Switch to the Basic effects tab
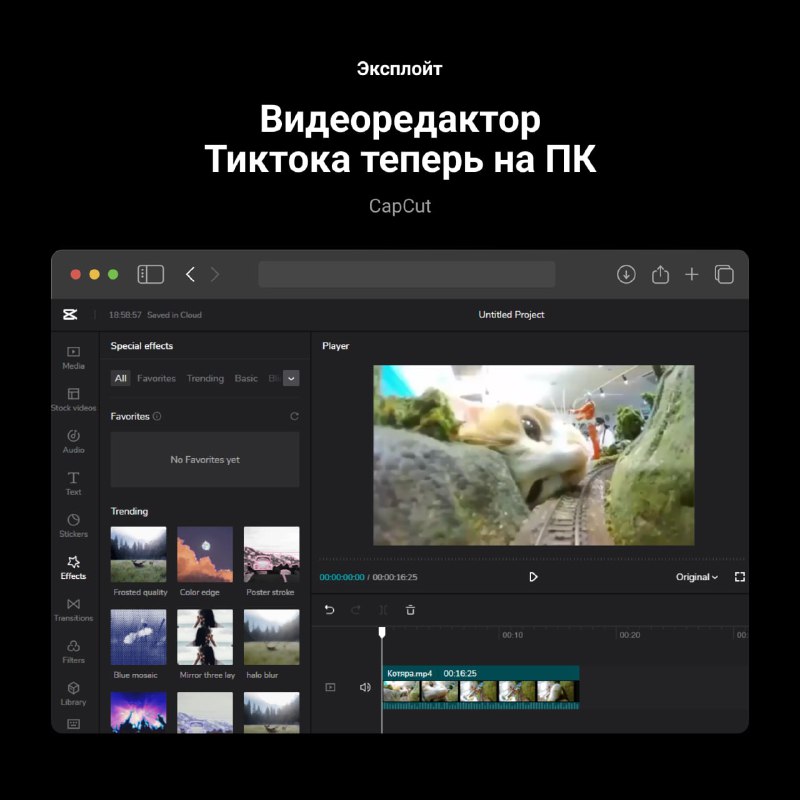This screenshot has height=800, width=800. point(246,378)
